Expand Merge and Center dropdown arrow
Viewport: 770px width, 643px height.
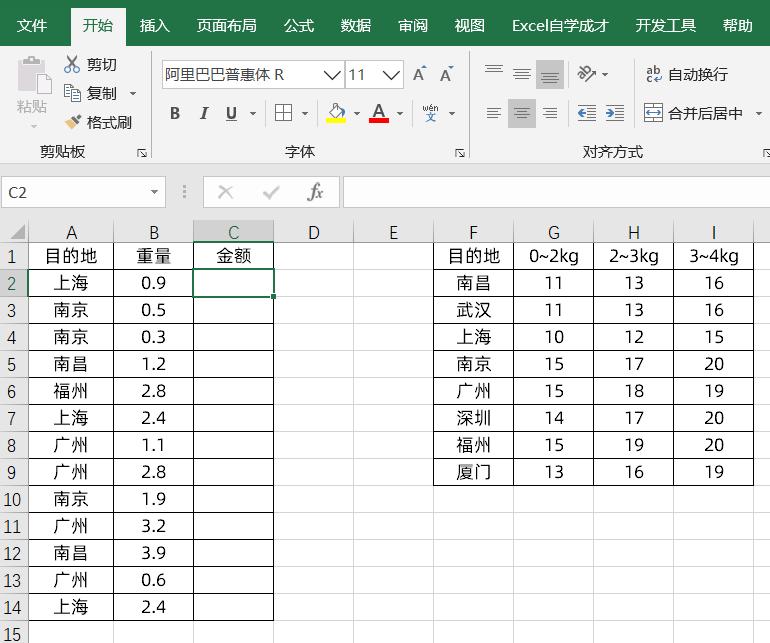click(x=759, y=113)
